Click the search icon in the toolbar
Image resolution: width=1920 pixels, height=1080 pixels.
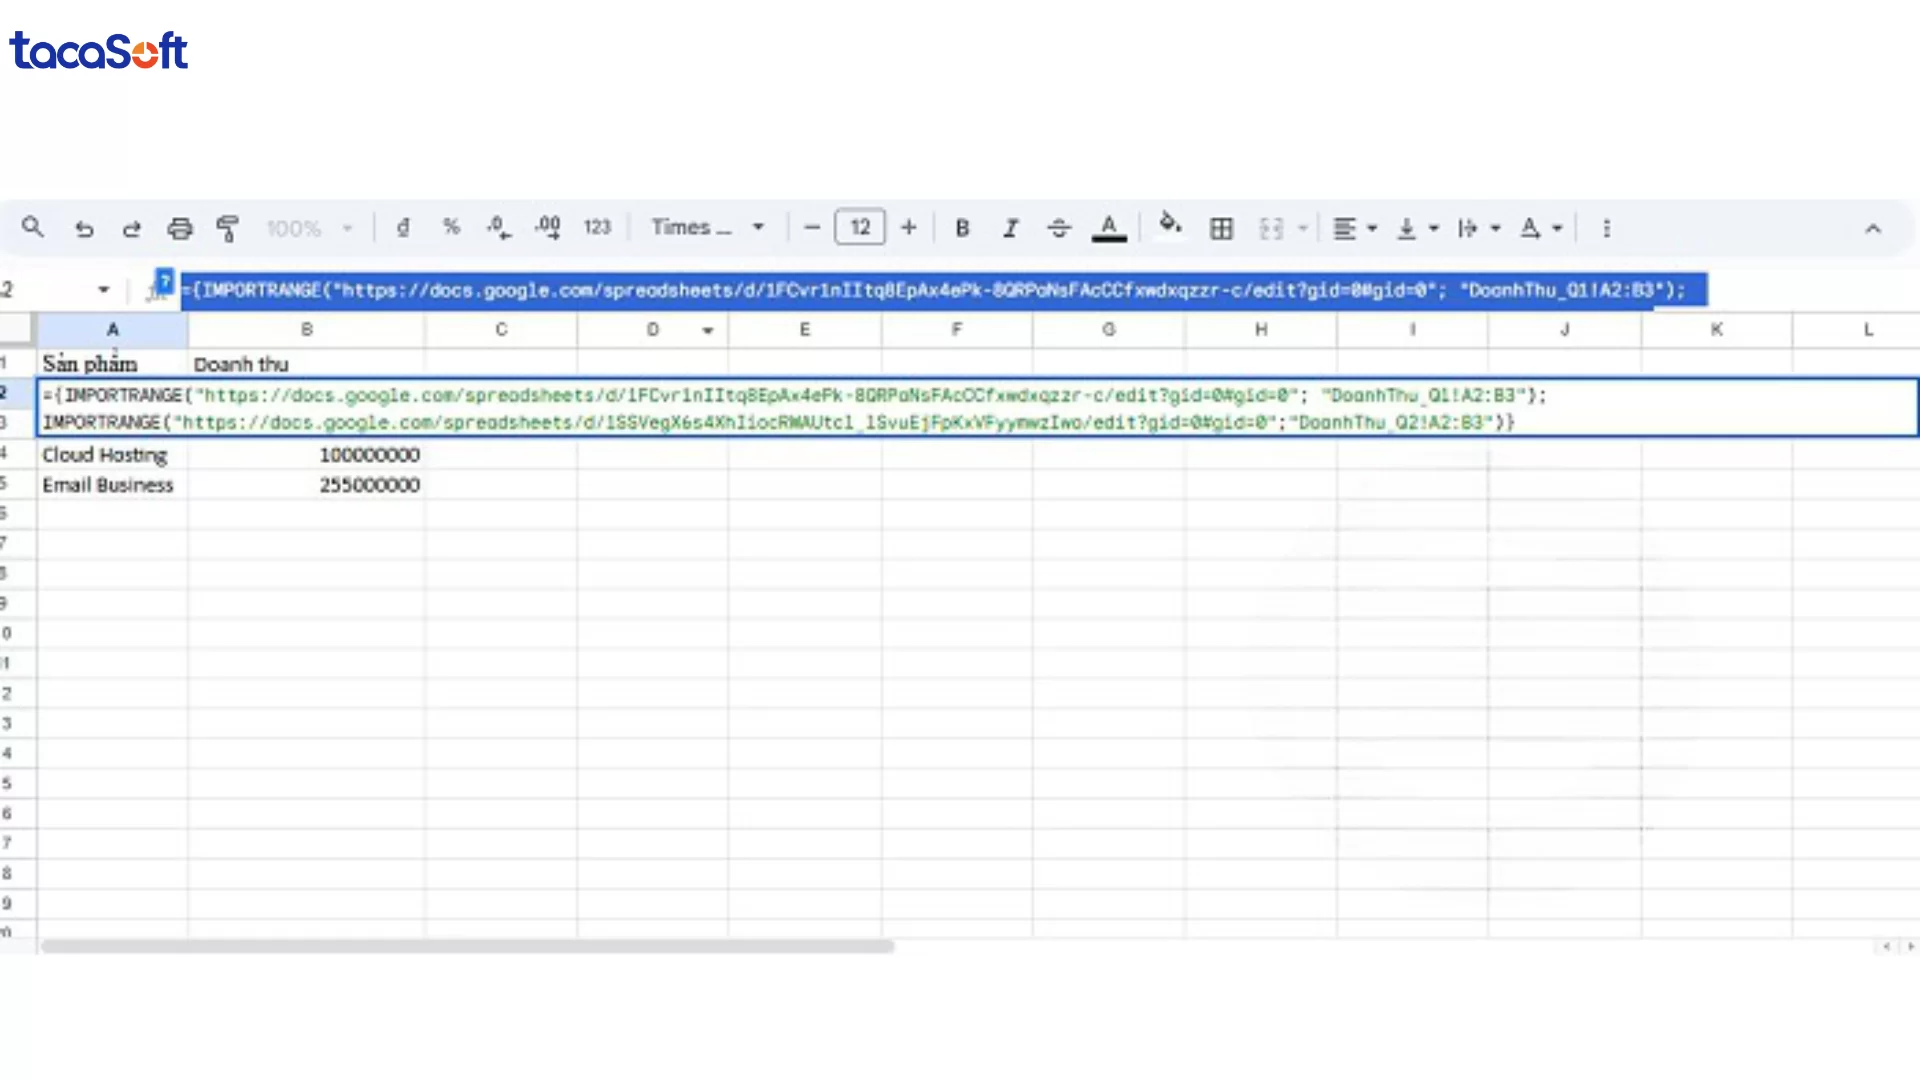tap(33, 227)
